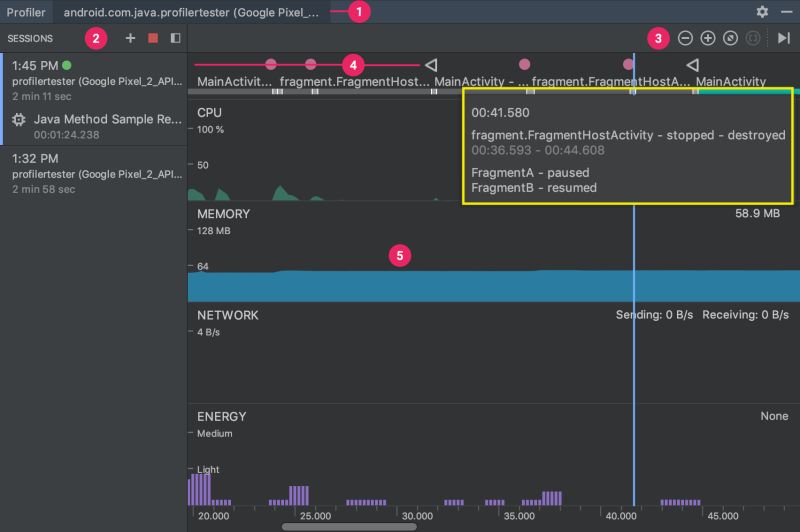Click the back-key triangle event after fragment.FragmentHost

tap(431, 65)
